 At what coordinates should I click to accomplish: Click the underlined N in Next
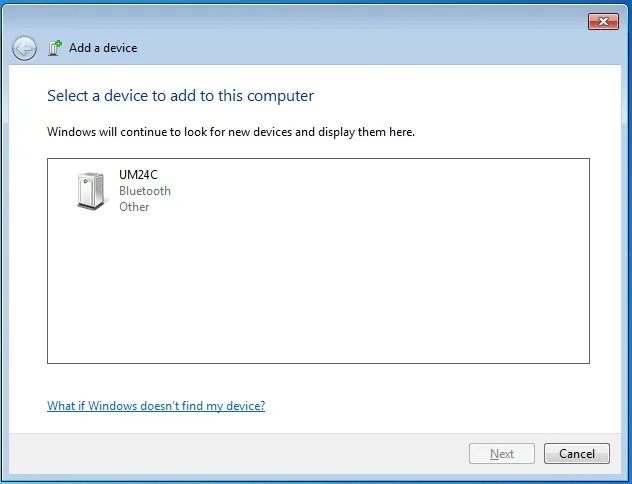[x=493, y=454]
